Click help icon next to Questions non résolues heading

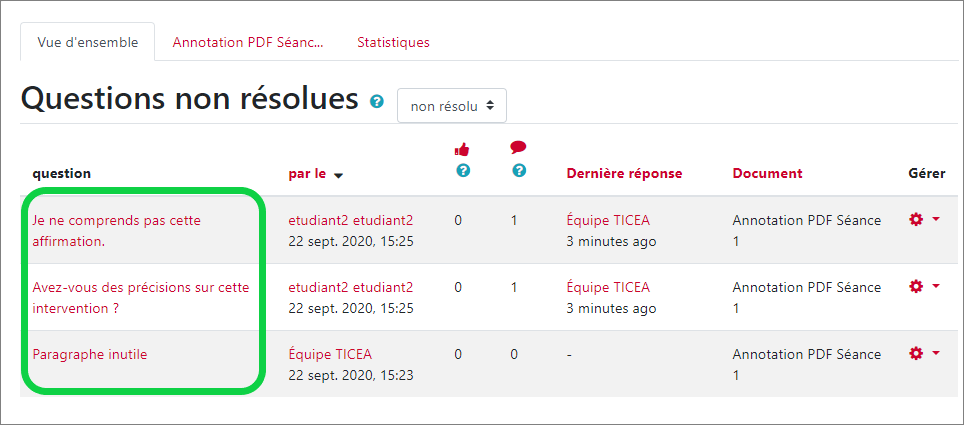[377, 102]
